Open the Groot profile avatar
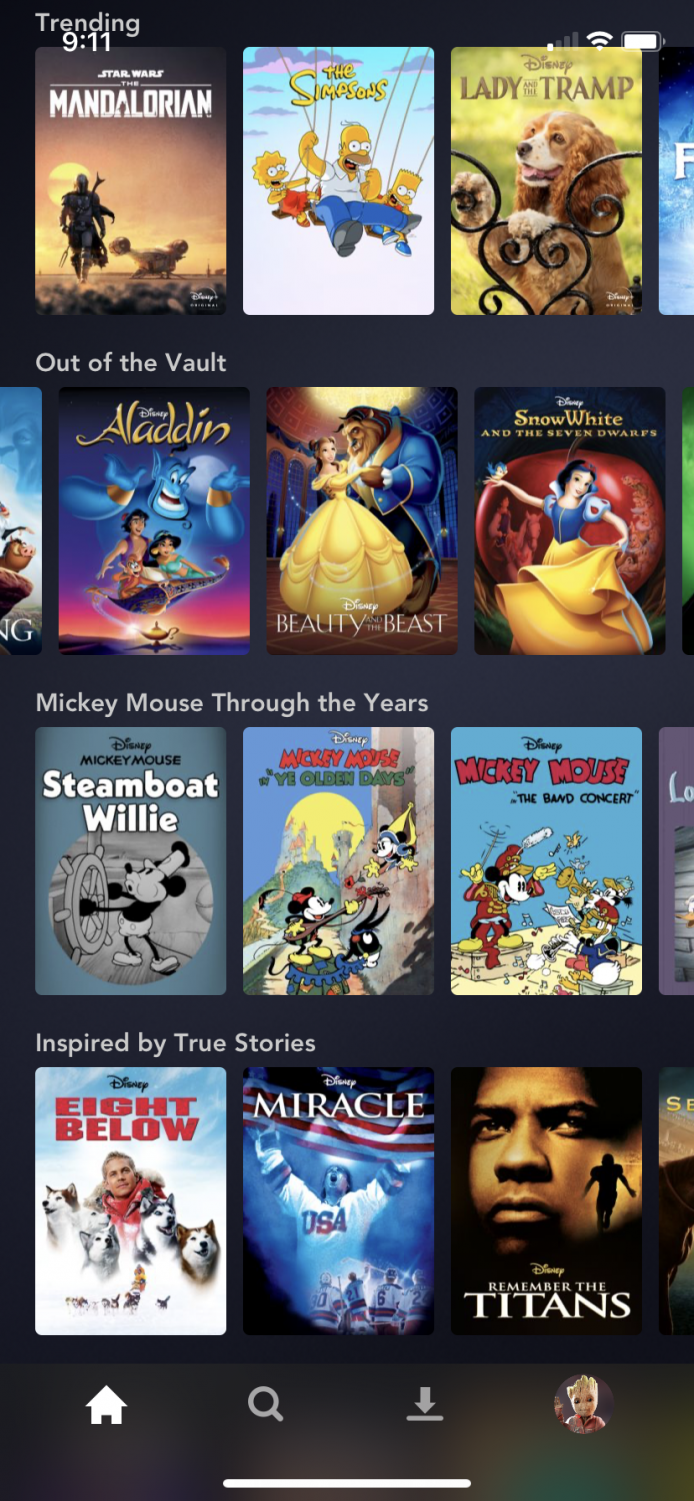 584,1404
